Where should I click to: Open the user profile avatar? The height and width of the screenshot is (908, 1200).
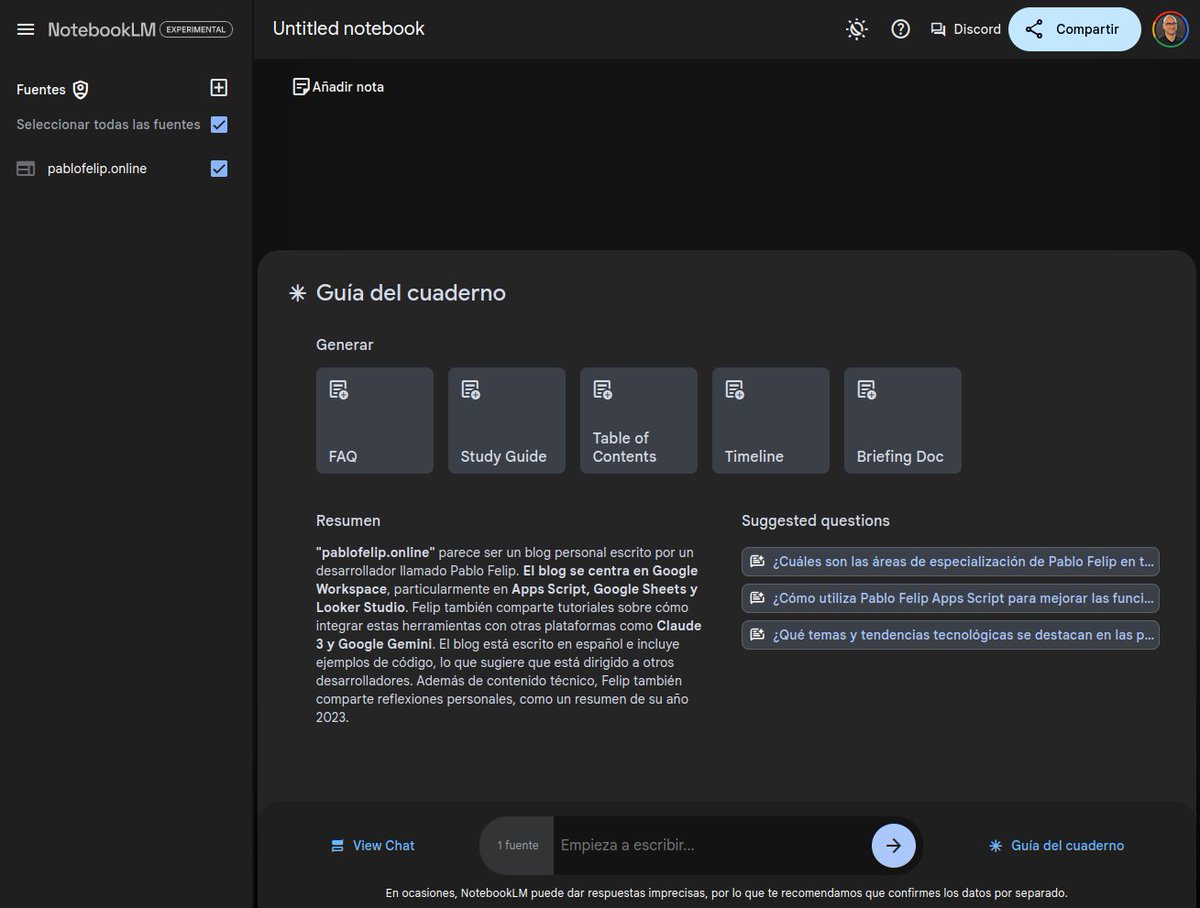1170,29
